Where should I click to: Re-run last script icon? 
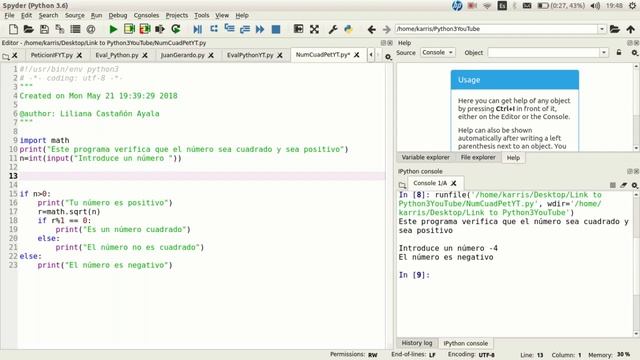pos(176,29)
